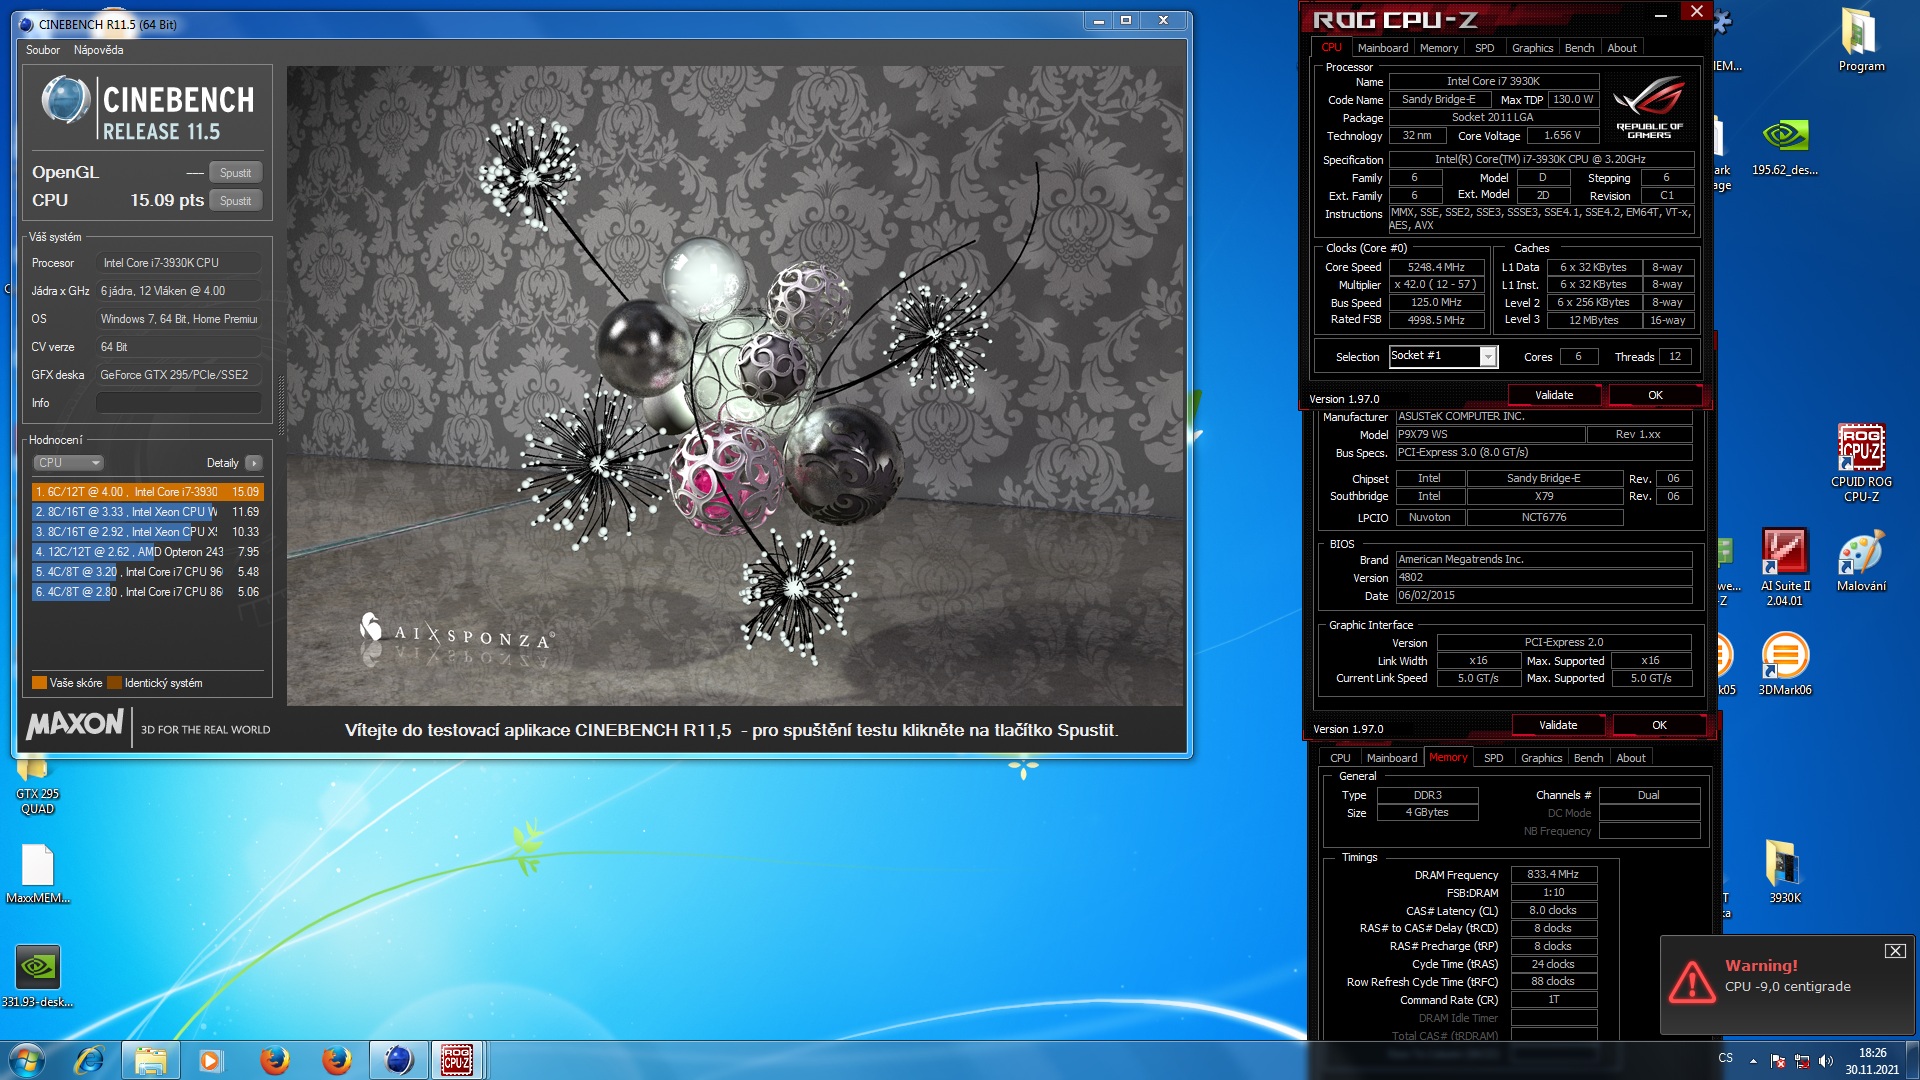Viewport: 1920px width, 1080px height.
Task: Click the CS language indicator
Action: 1726,1058
